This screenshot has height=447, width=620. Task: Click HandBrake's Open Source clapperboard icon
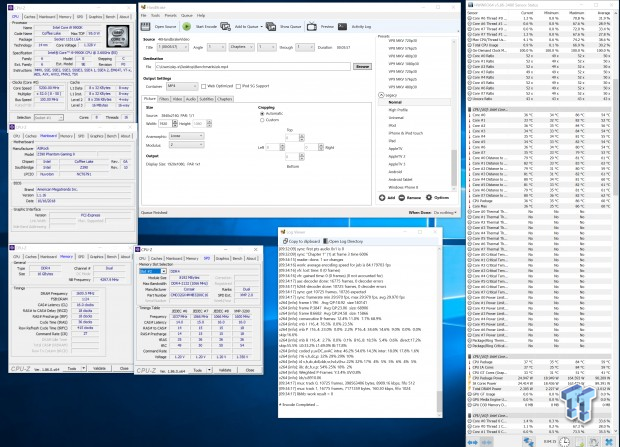click(x=146, y=27)
